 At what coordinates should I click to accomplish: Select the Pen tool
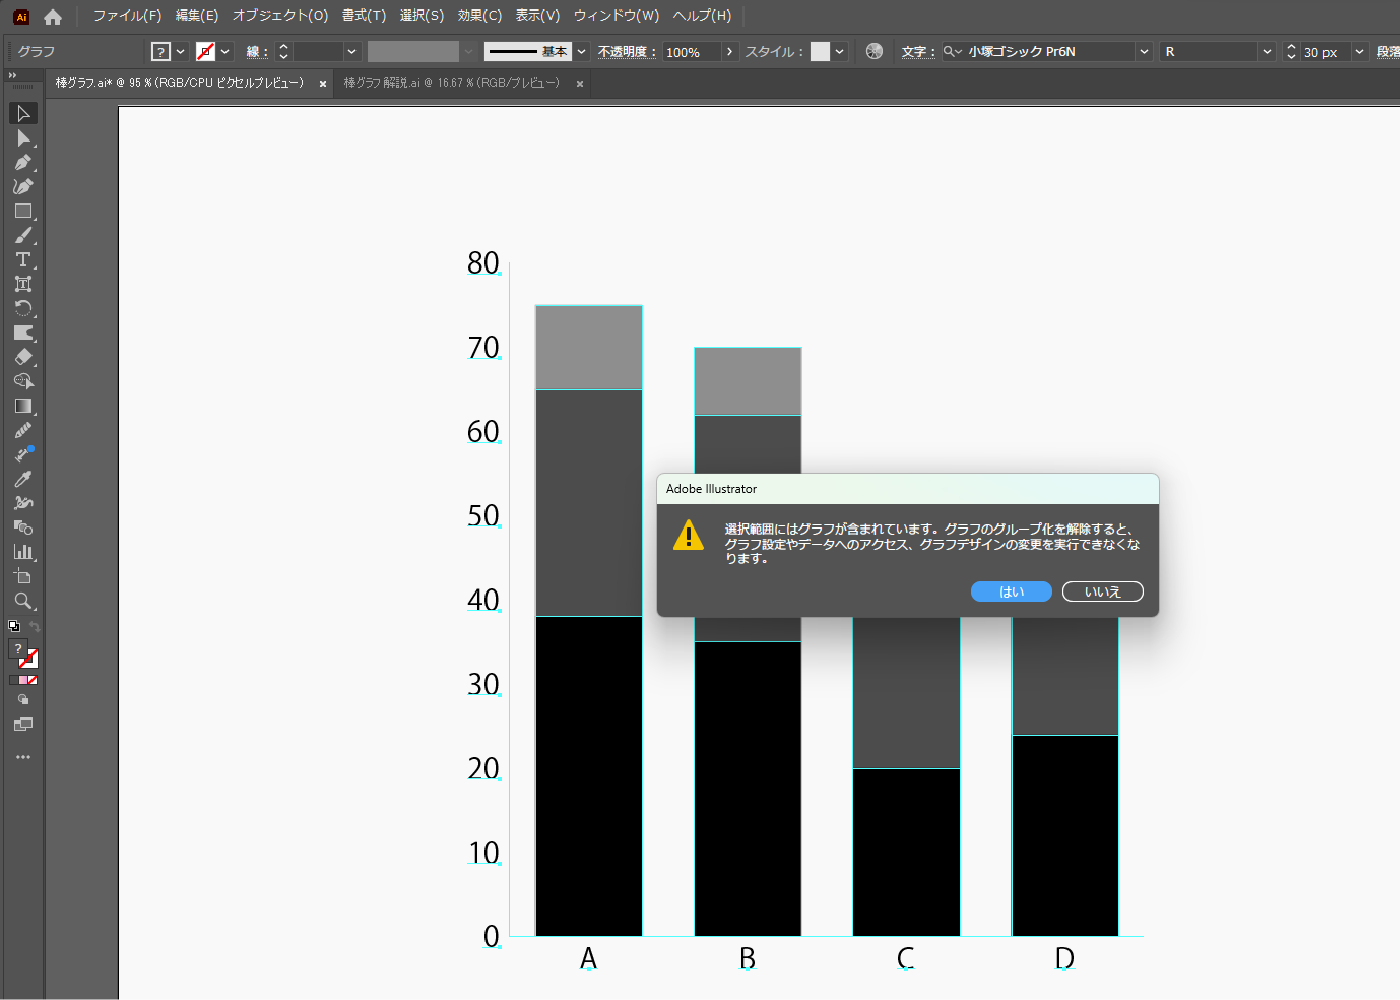(23, 162)
